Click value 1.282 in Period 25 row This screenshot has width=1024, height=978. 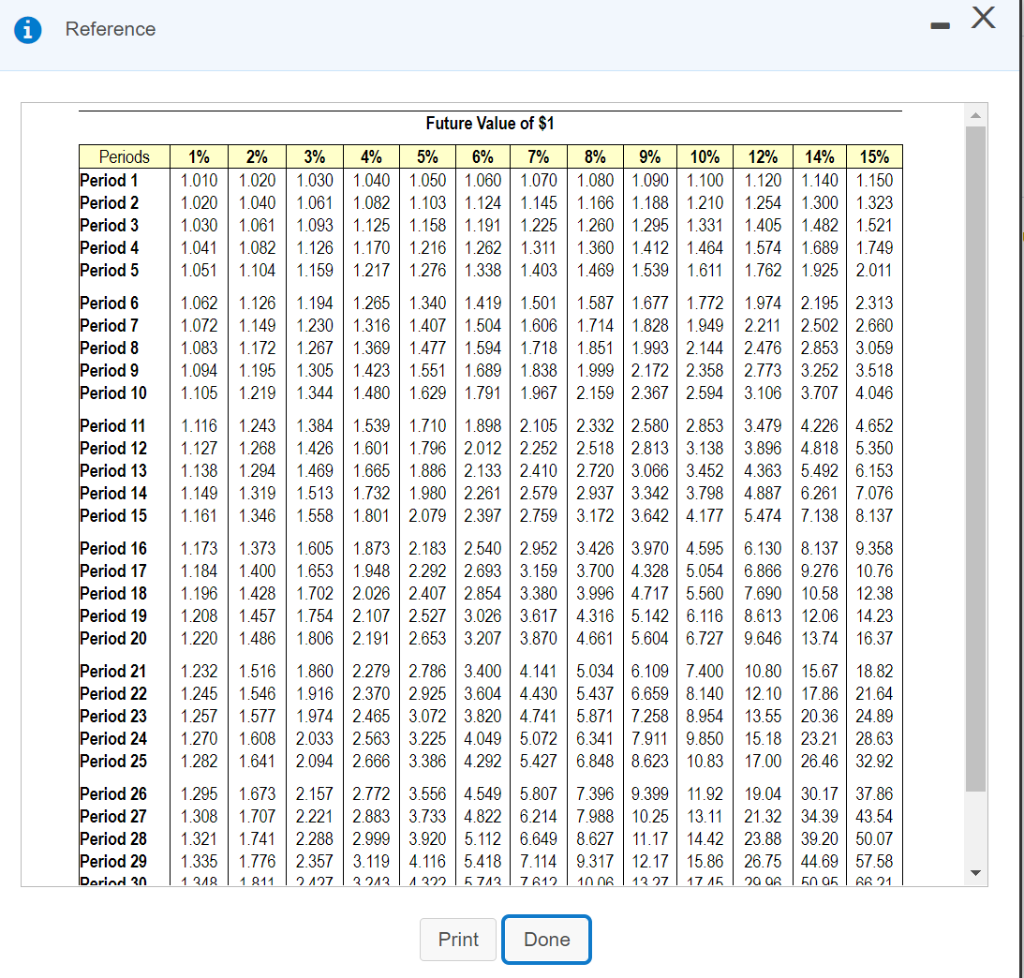click(x=199, y=761)
